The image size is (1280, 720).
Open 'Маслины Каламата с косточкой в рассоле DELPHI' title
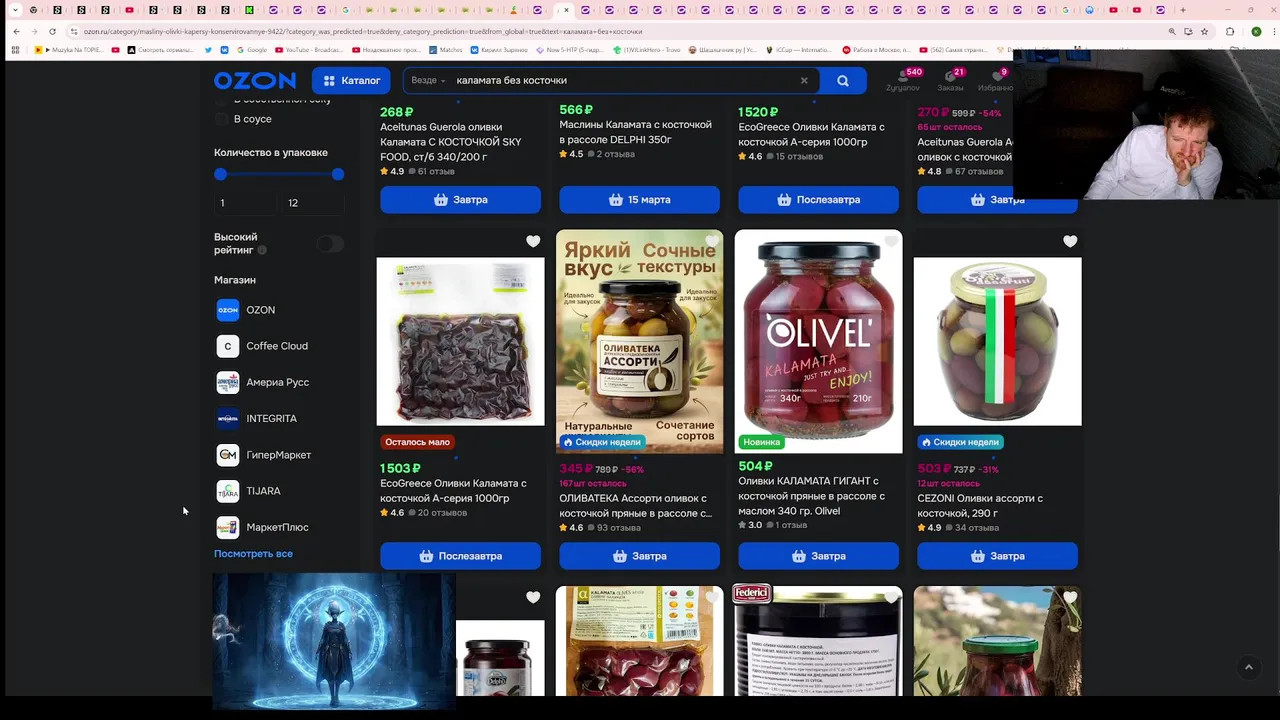click(x=635, y=132)
